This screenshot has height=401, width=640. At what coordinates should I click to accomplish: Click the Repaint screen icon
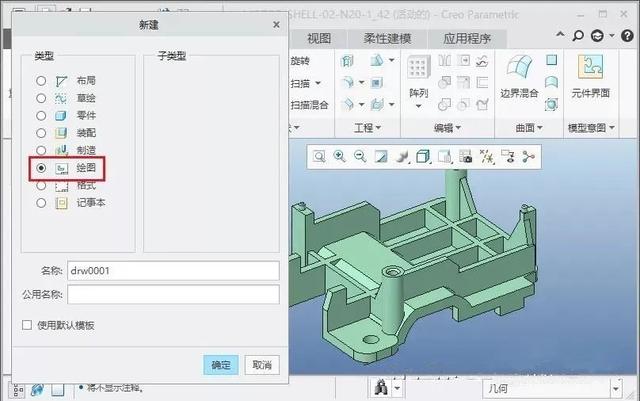click(381, 156)
